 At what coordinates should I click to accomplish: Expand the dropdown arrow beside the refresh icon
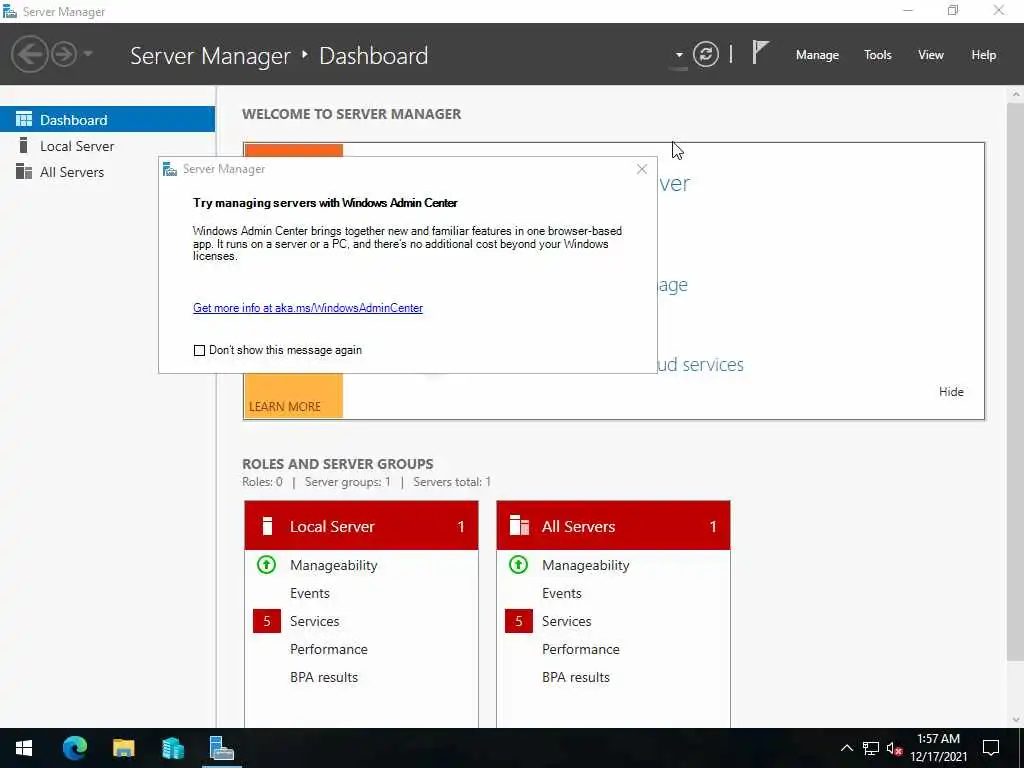pos(679,55)
